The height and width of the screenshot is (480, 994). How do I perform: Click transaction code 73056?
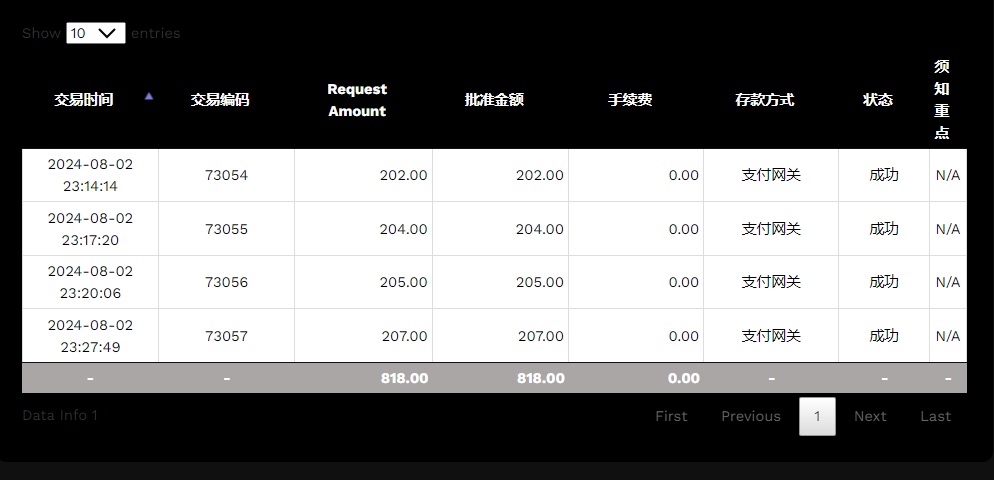226,282
